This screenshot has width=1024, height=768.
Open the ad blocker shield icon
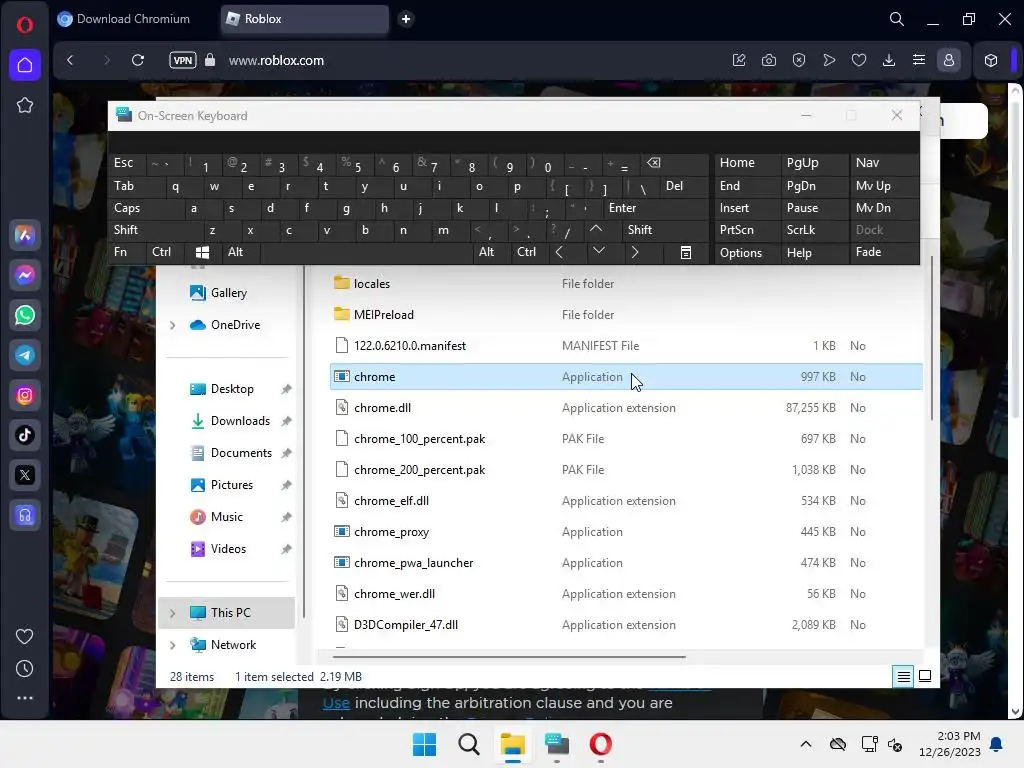click(x=799, y=60)
